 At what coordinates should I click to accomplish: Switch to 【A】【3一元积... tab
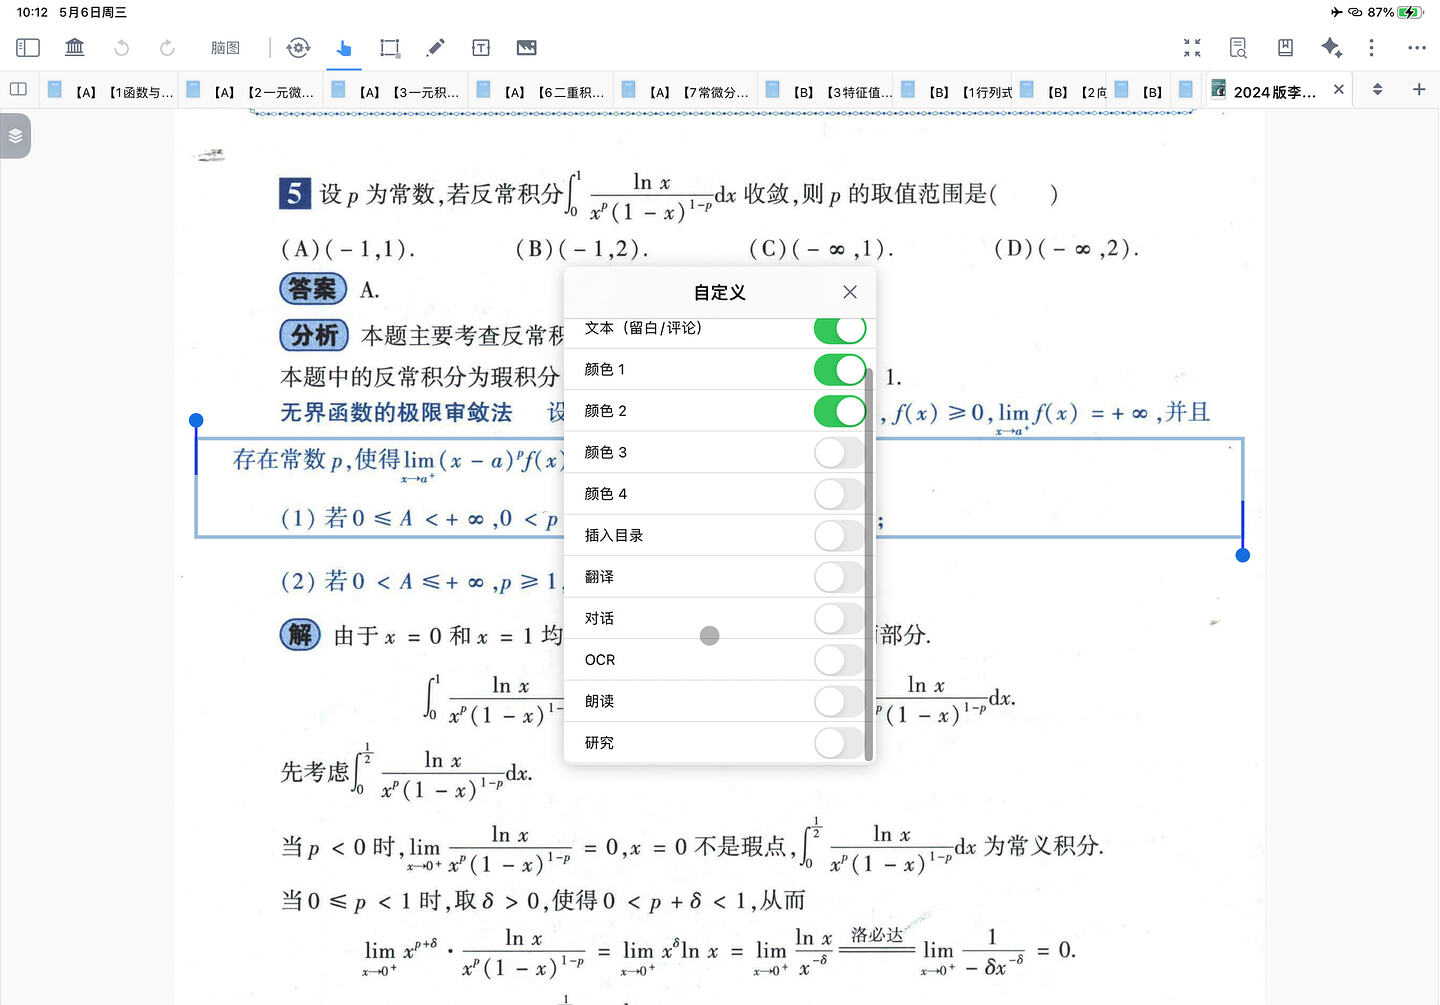tap(395, 91)
